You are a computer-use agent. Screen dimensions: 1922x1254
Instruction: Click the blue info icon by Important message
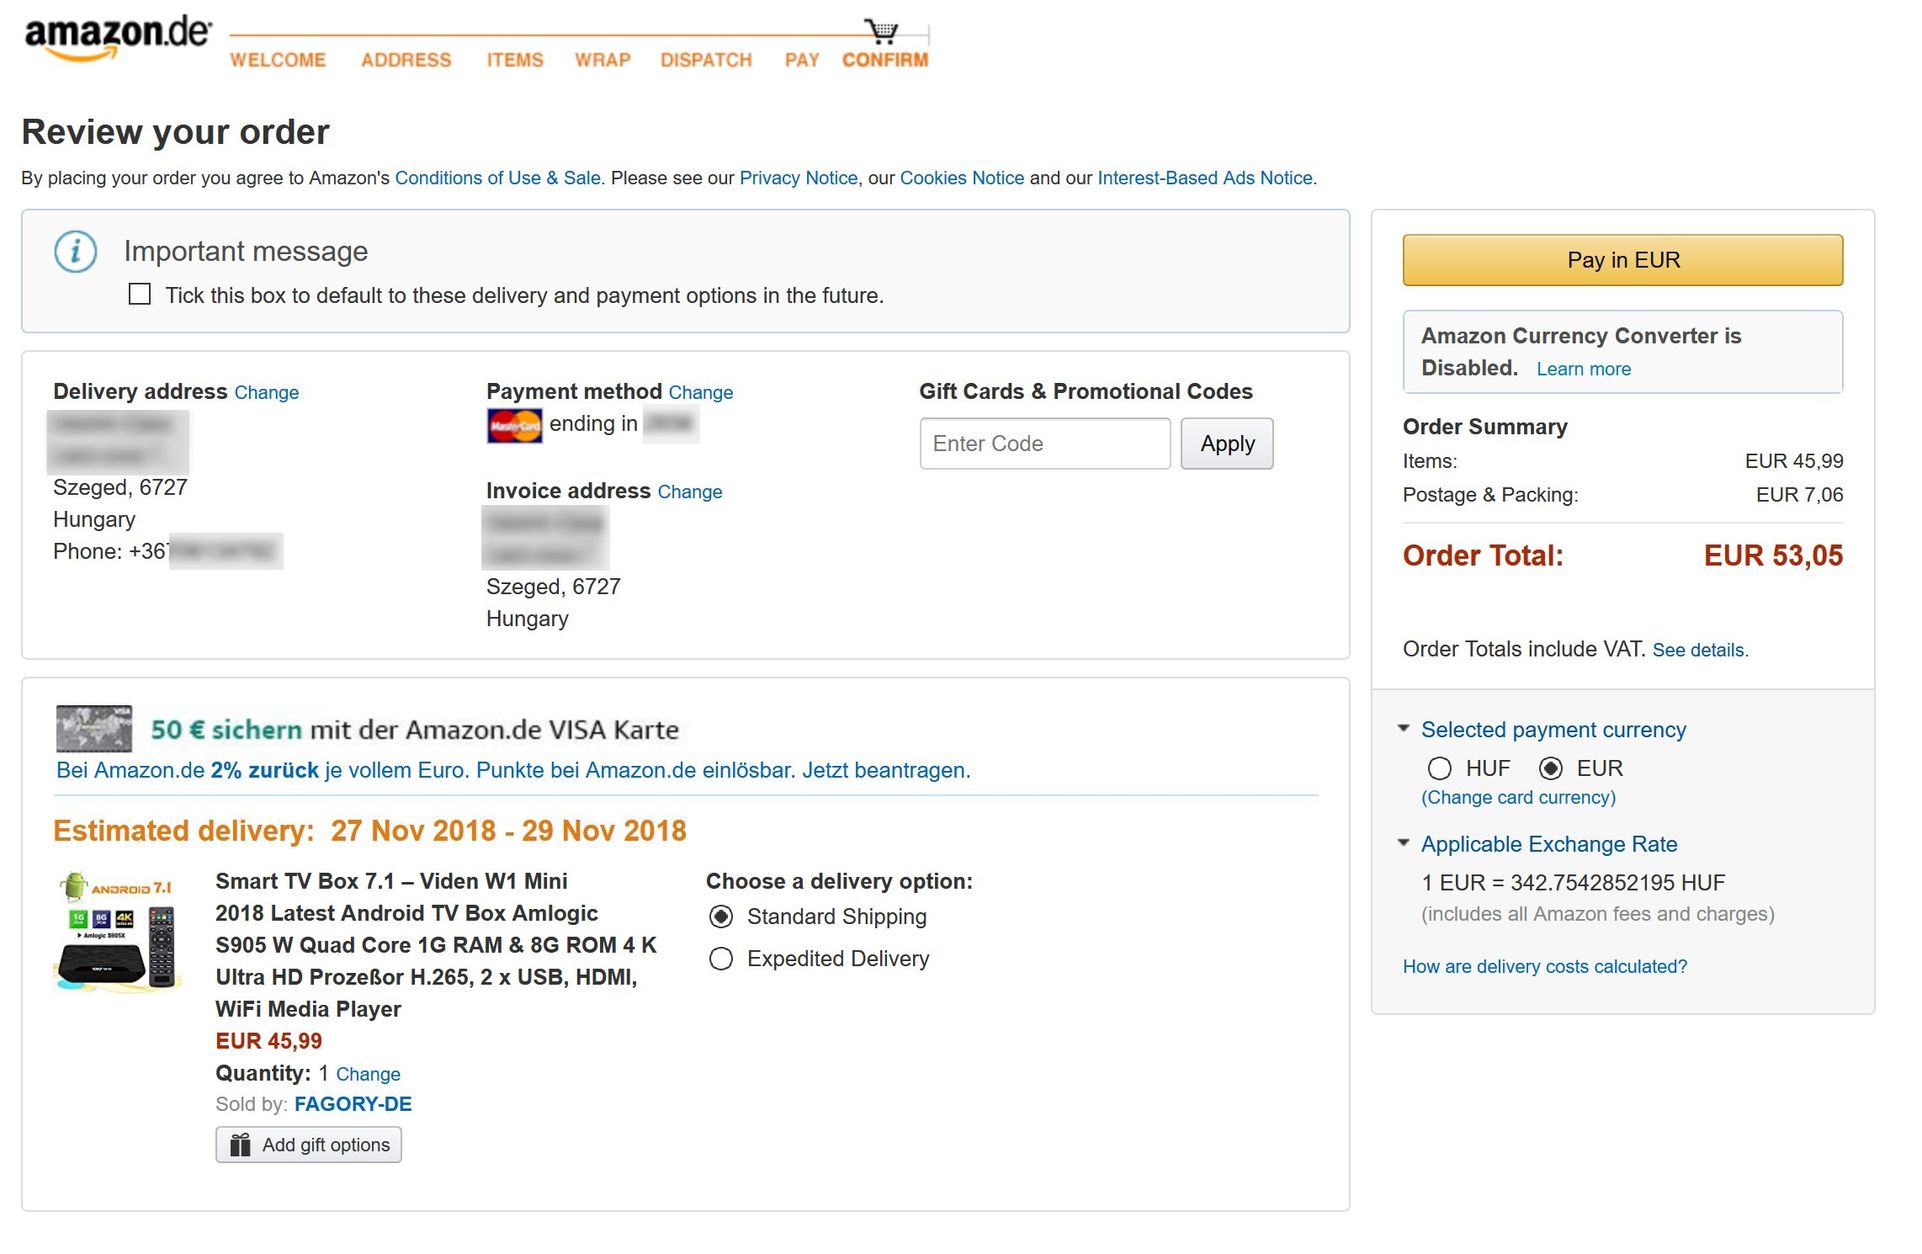point(76,252)
